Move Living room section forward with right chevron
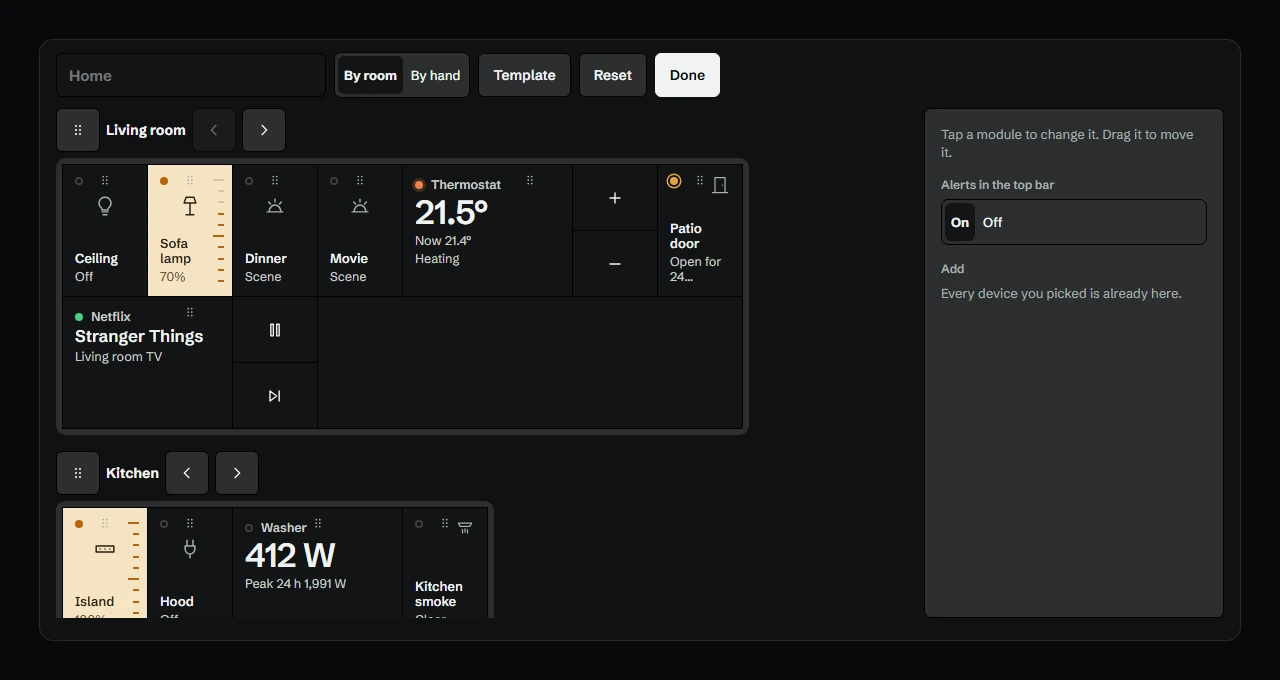 pyautogui.click(x=264, y=130)
